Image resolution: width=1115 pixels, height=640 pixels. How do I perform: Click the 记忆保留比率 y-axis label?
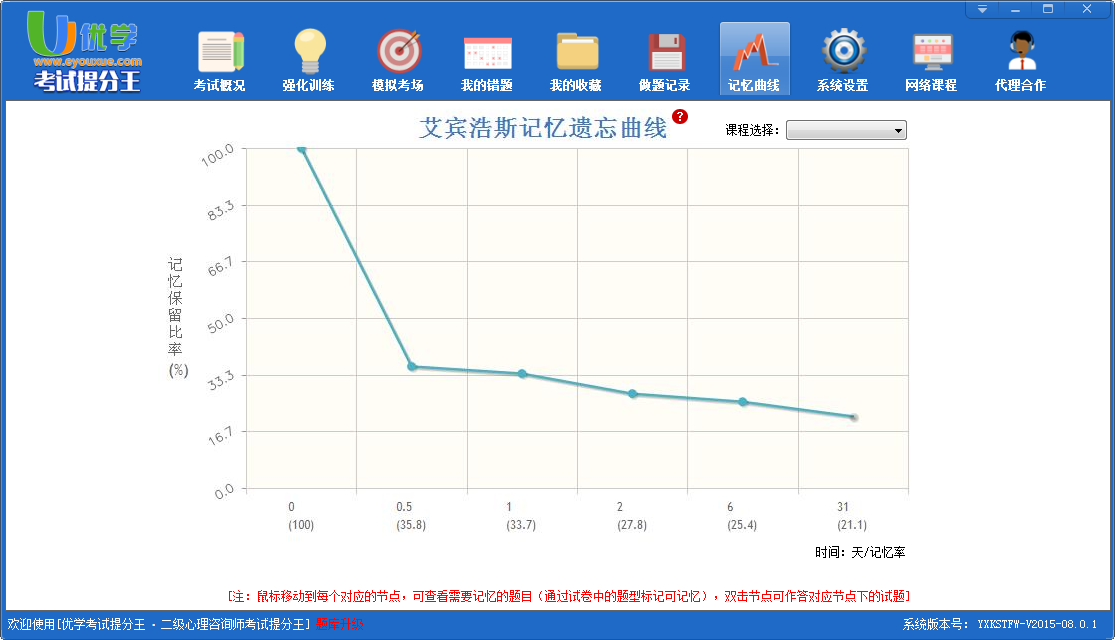(177, 317)
